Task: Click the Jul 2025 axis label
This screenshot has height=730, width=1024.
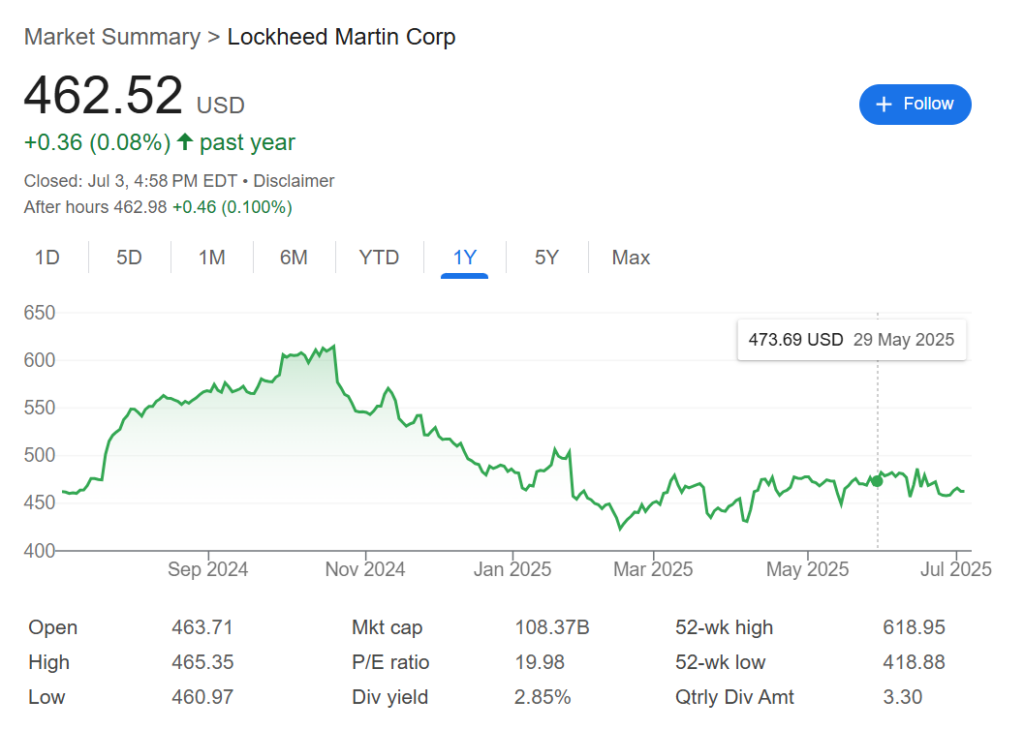Action: [956, 569]
